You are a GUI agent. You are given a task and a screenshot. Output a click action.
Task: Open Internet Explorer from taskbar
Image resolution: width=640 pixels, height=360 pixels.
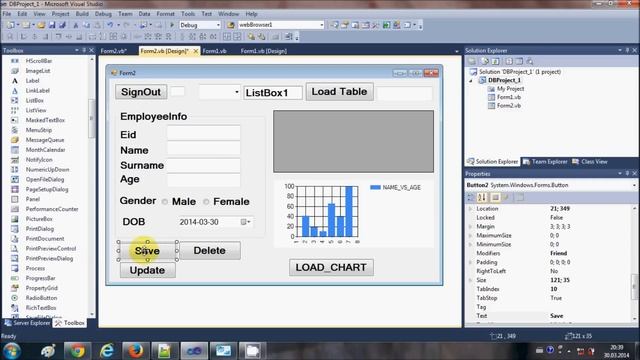coord(107,351)
